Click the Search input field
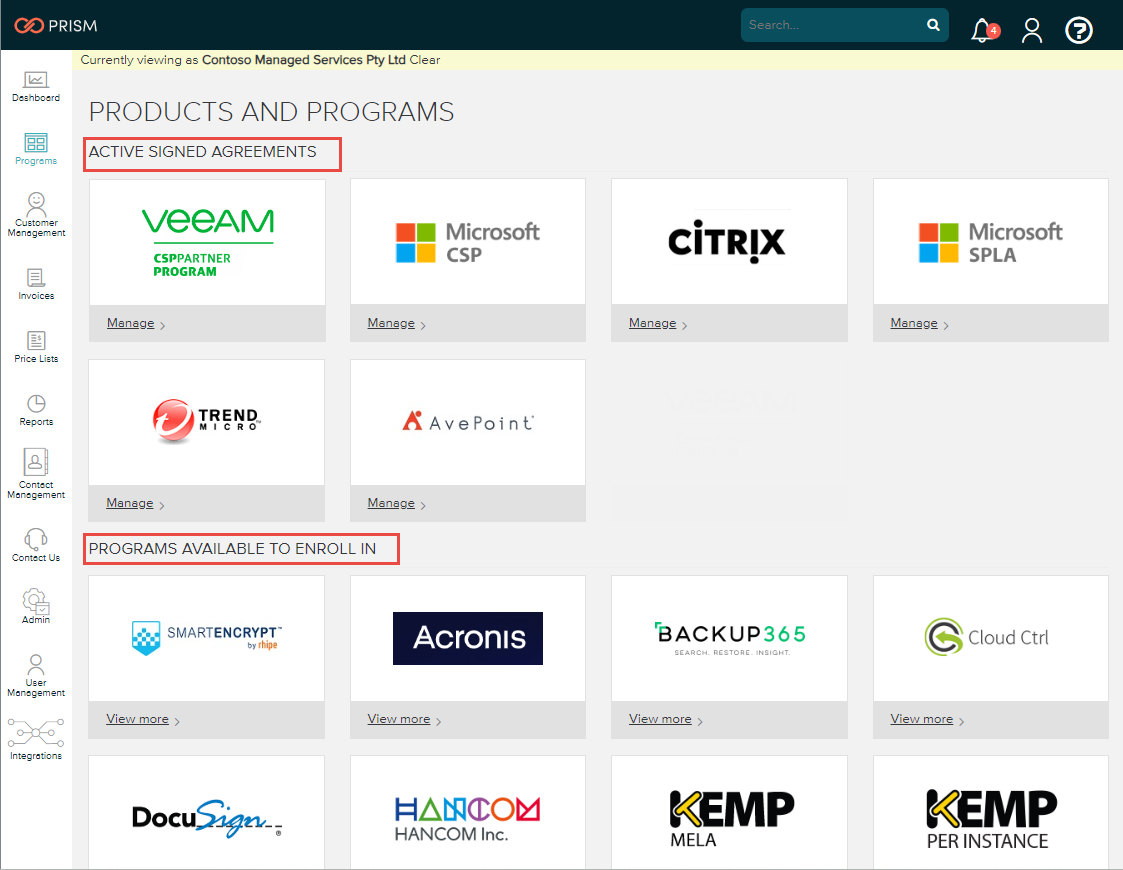 pos(832,25)
